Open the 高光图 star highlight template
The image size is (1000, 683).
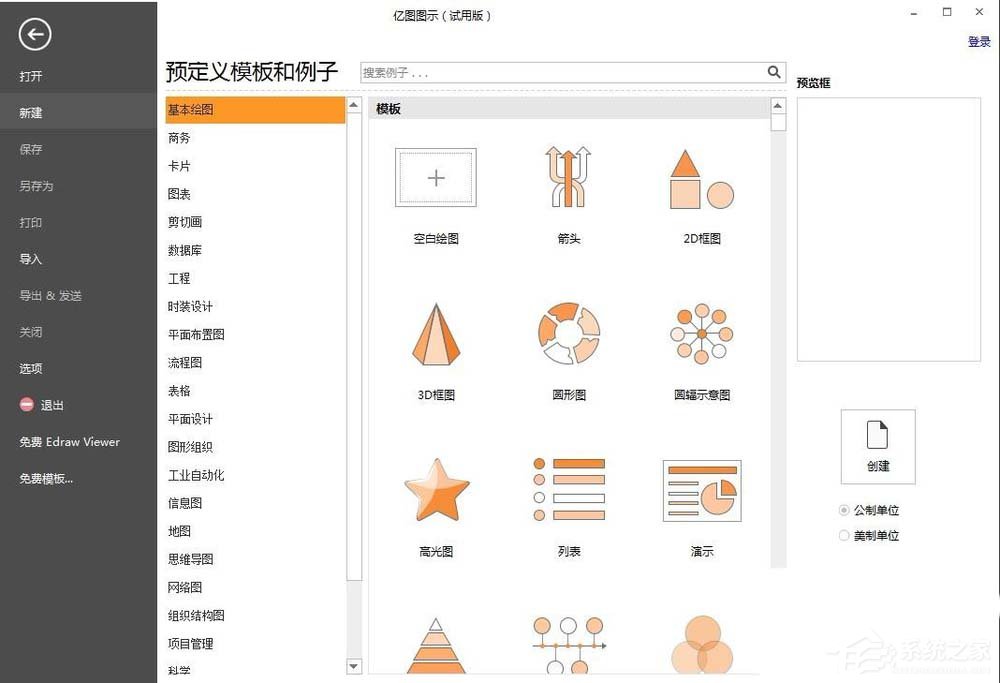point(435,490)
